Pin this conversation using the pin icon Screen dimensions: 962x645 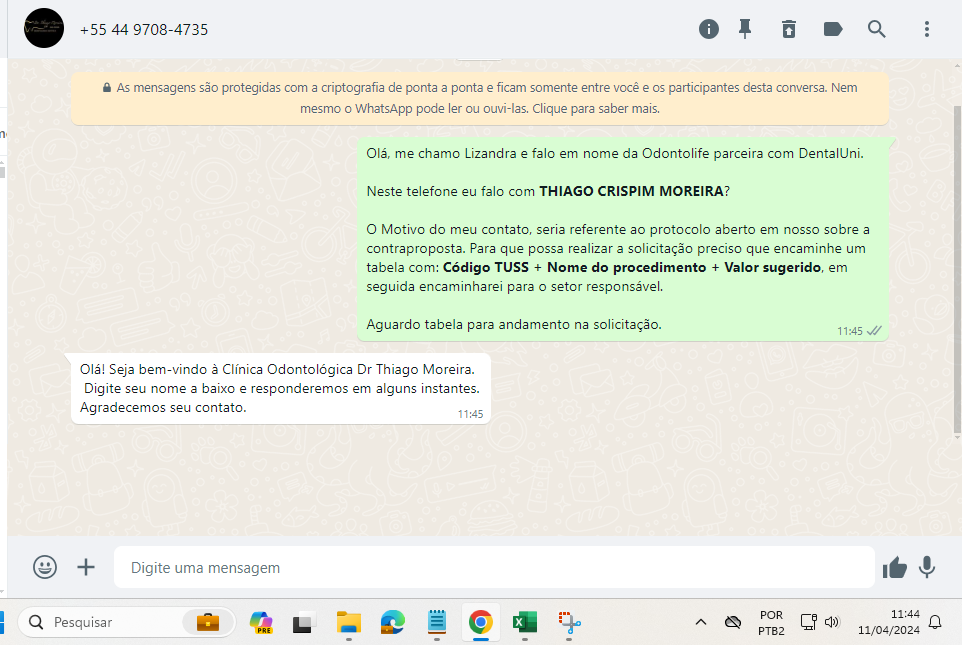click(745, 29)
